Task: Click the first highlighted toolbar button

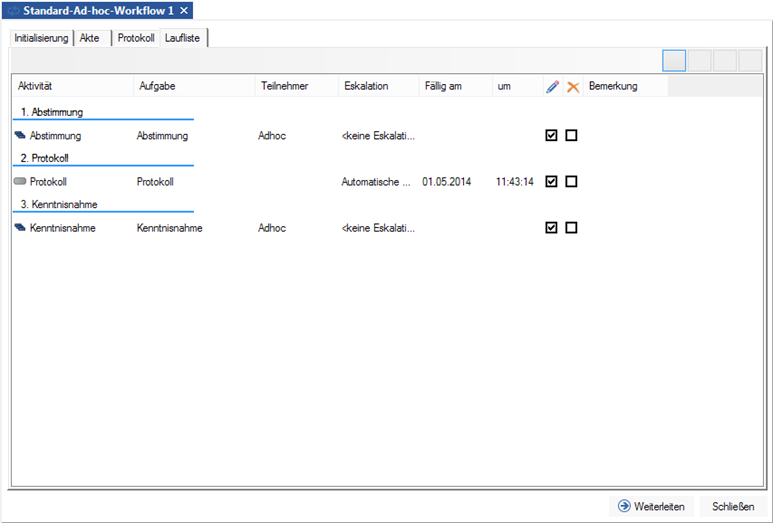Action: [x=674, y=60]
